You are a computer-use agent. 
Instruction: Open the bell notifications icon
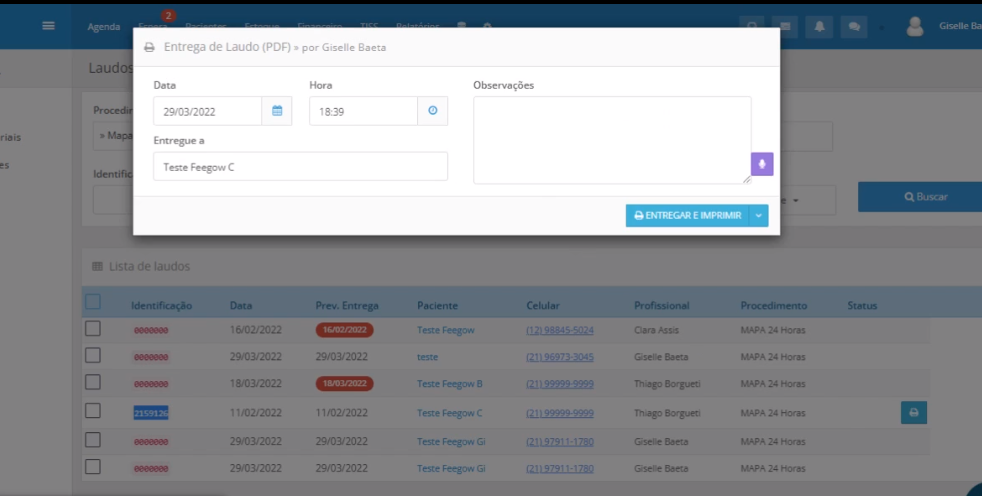[819, 26]
